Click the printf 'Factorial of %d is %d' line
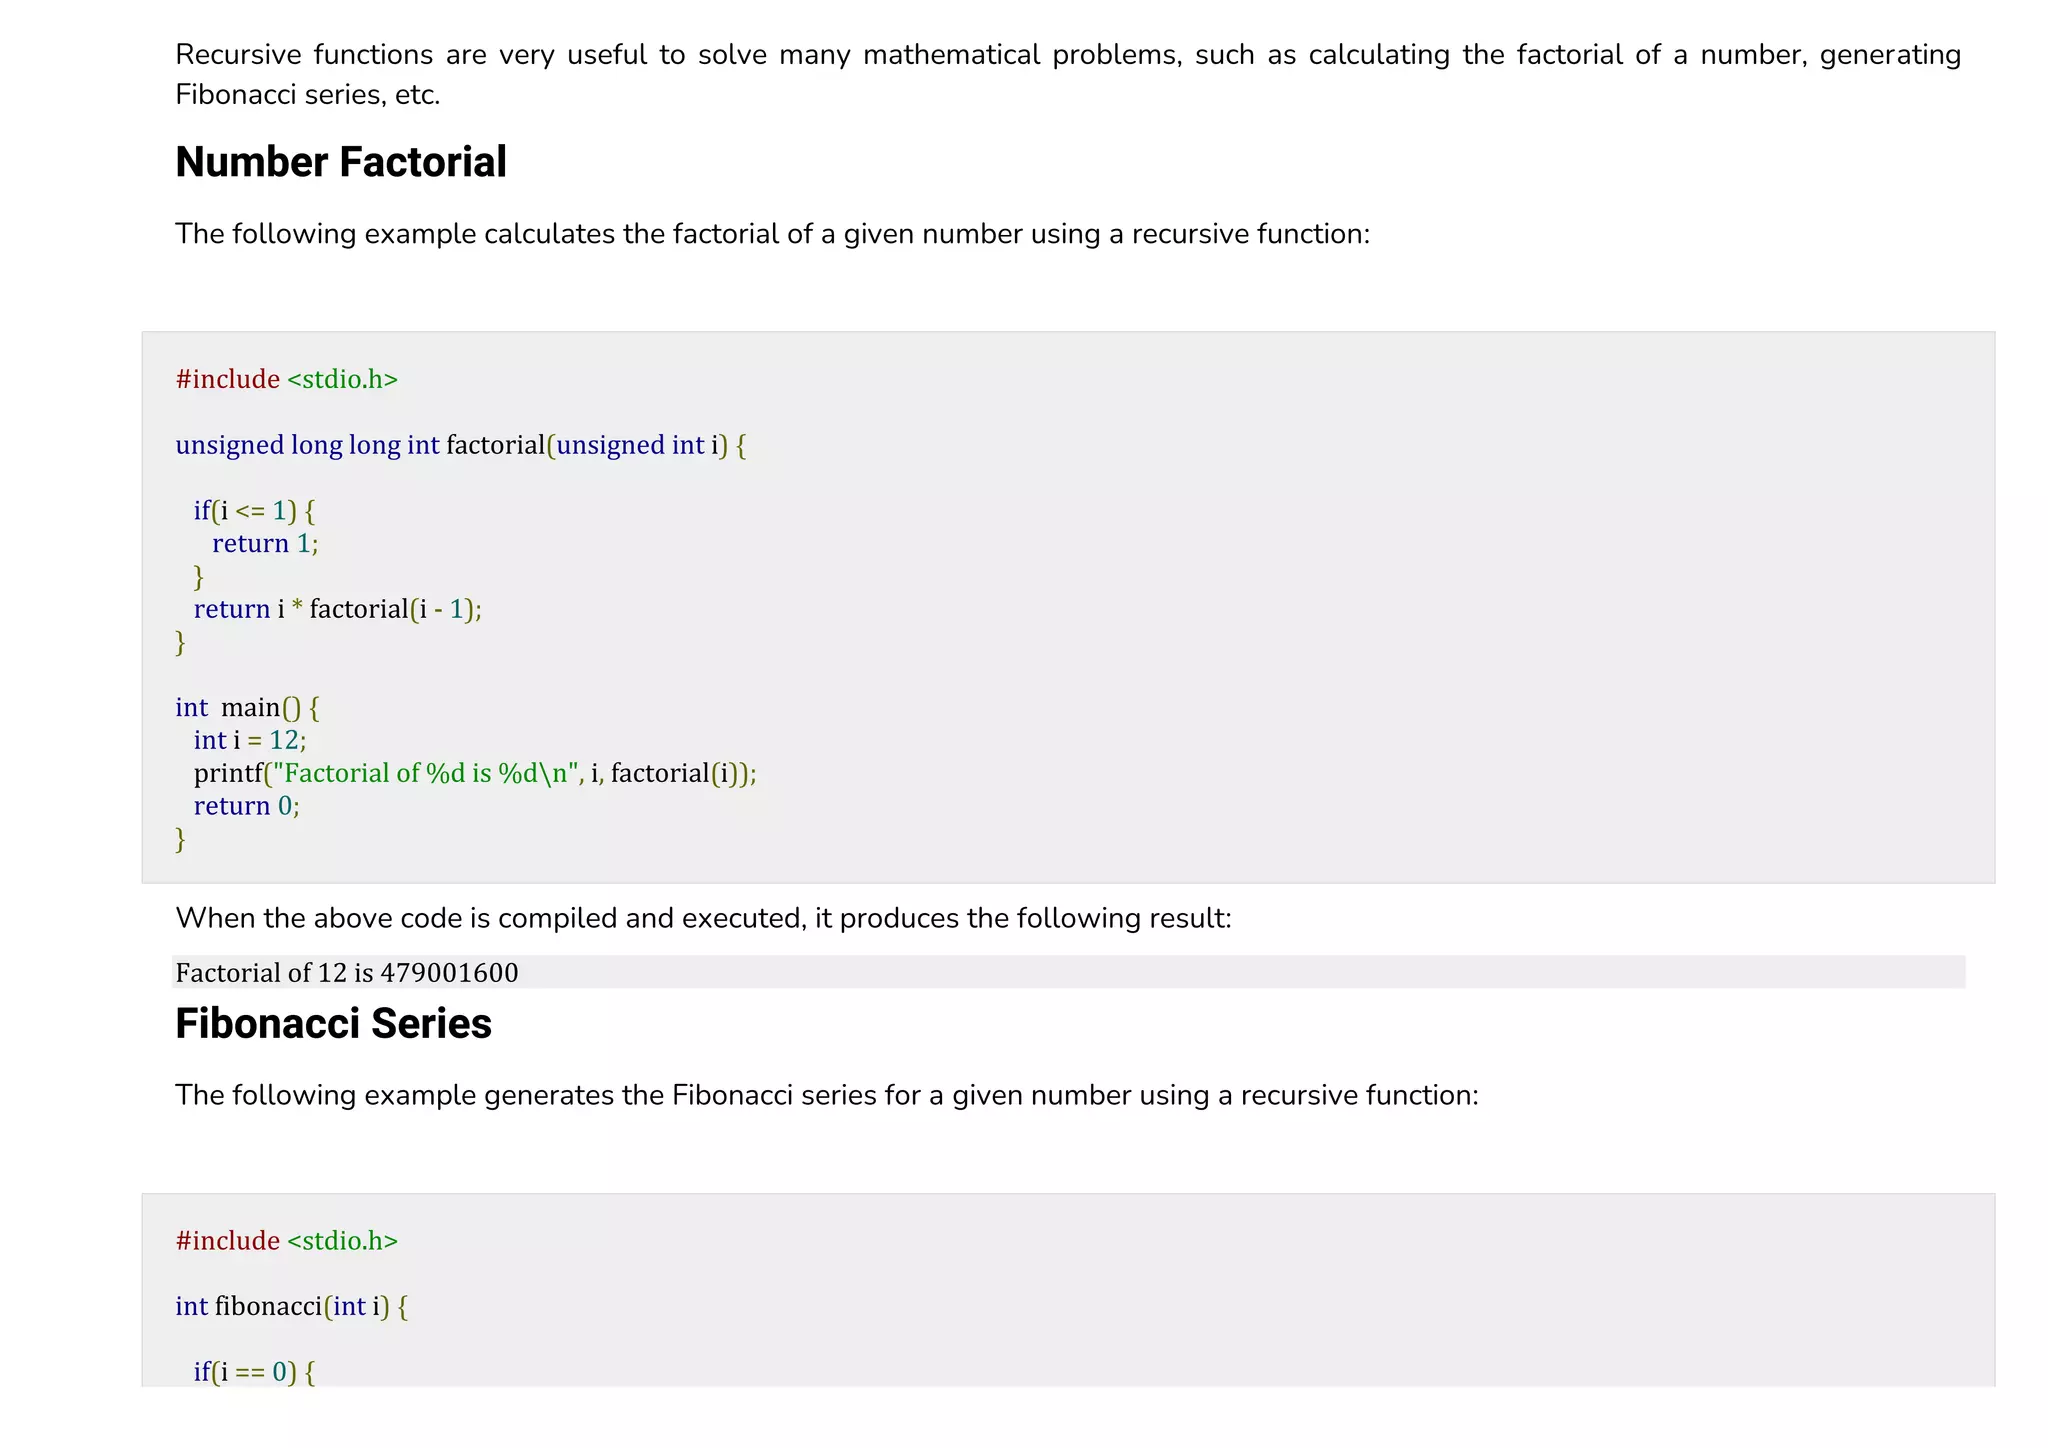The width and height of the screenshot is (2048, 1448). [475, 773]
